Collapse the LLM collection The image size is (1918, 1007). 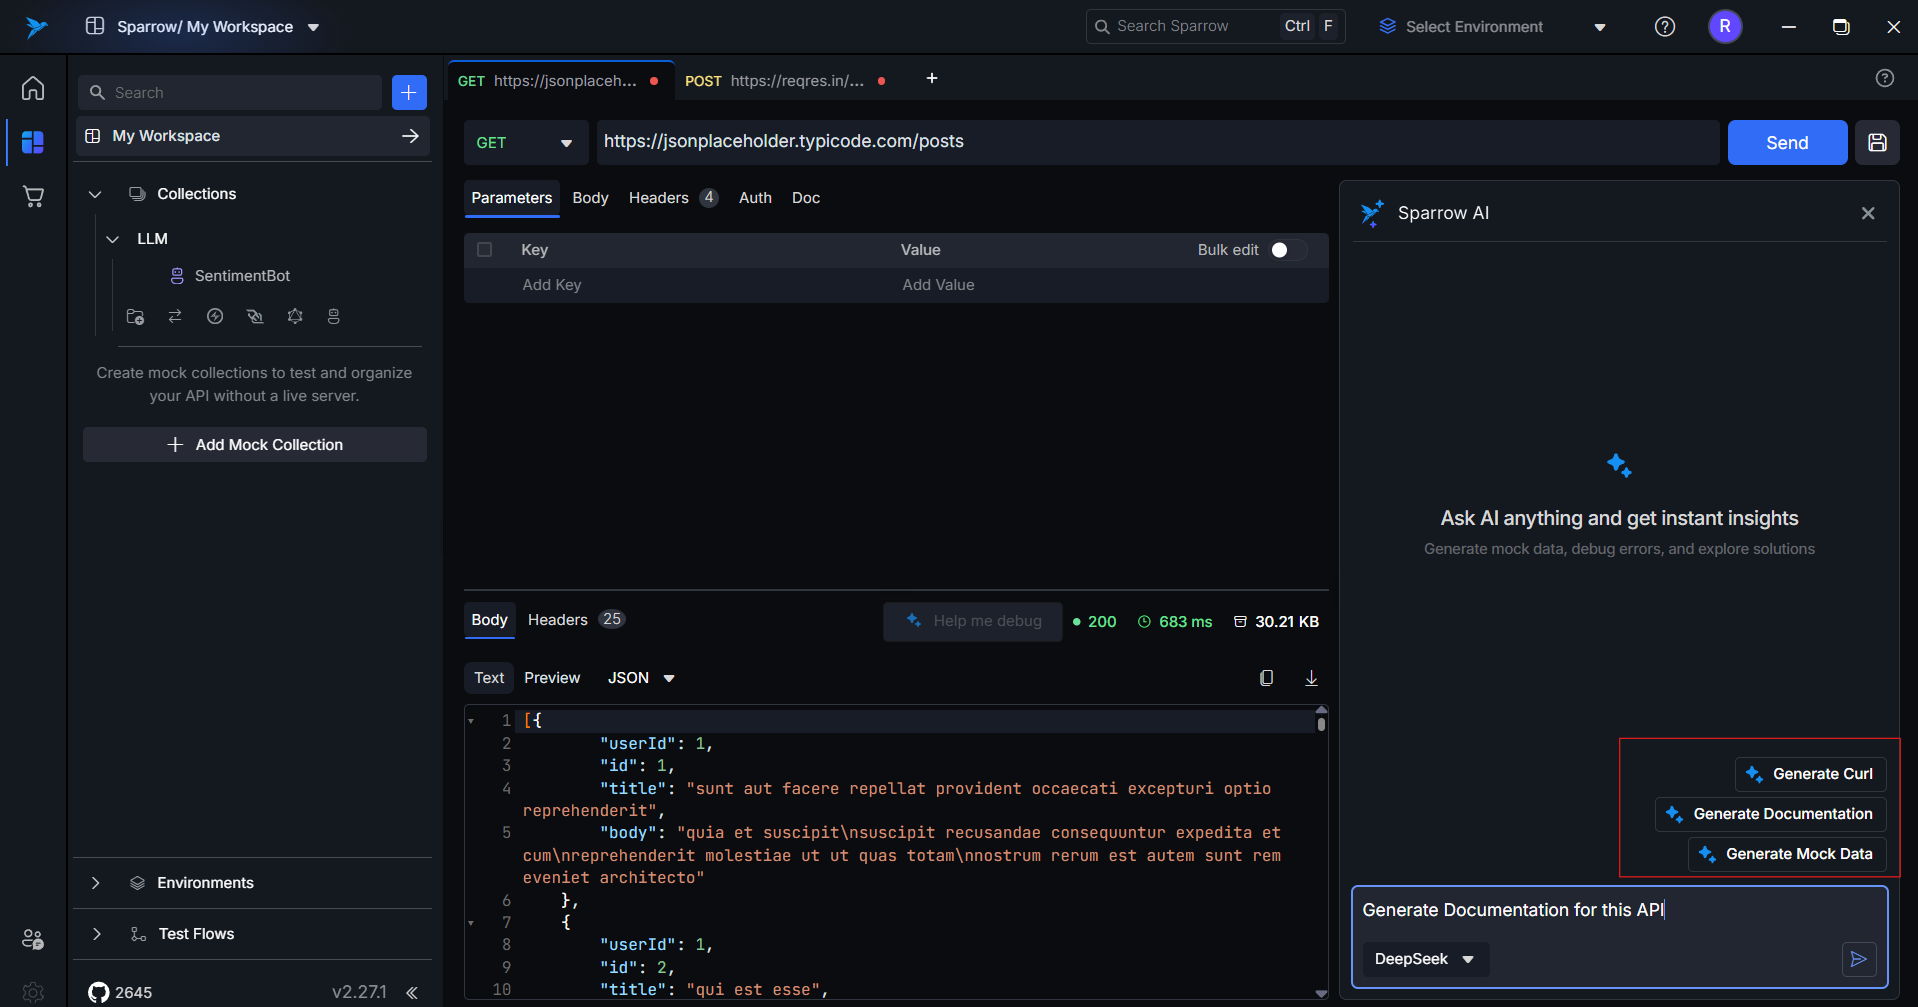[x=113, y=239]
